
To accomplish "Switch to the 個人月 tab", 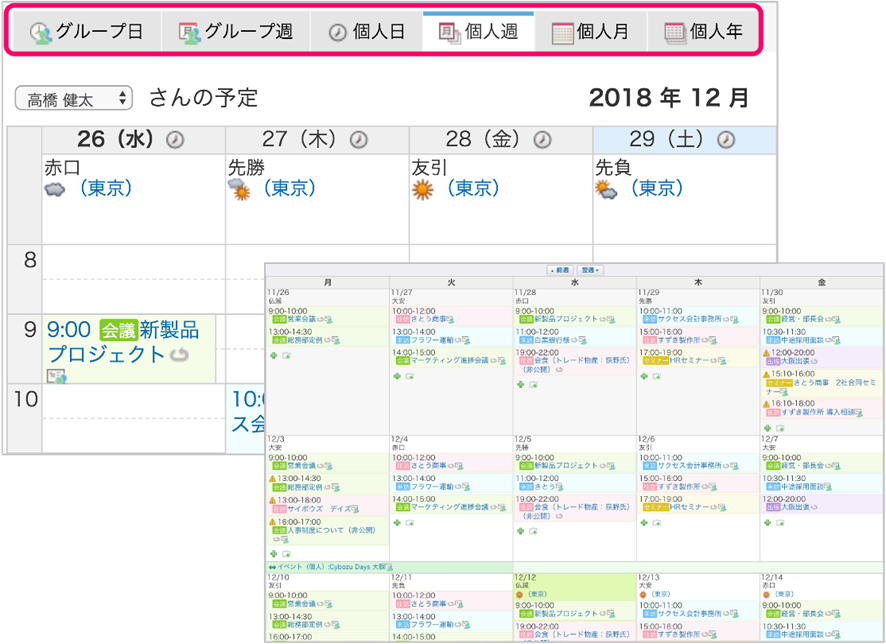I will click(x=590, y=32).
